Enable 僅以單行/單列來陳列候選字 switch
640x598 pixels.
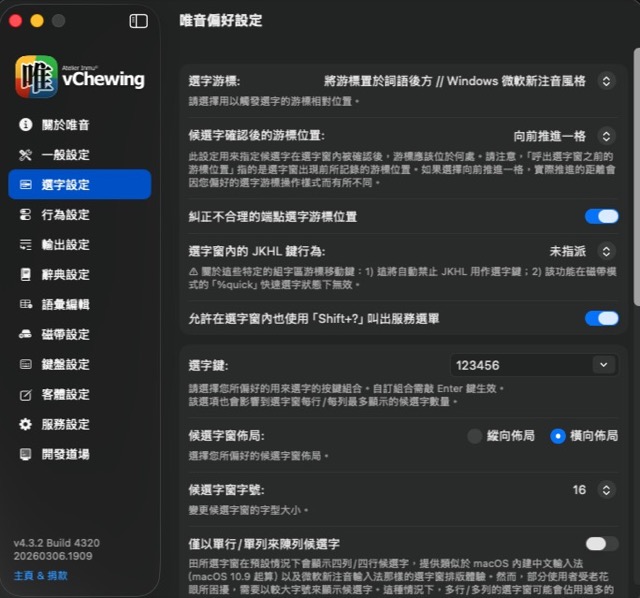coord(602,544)
